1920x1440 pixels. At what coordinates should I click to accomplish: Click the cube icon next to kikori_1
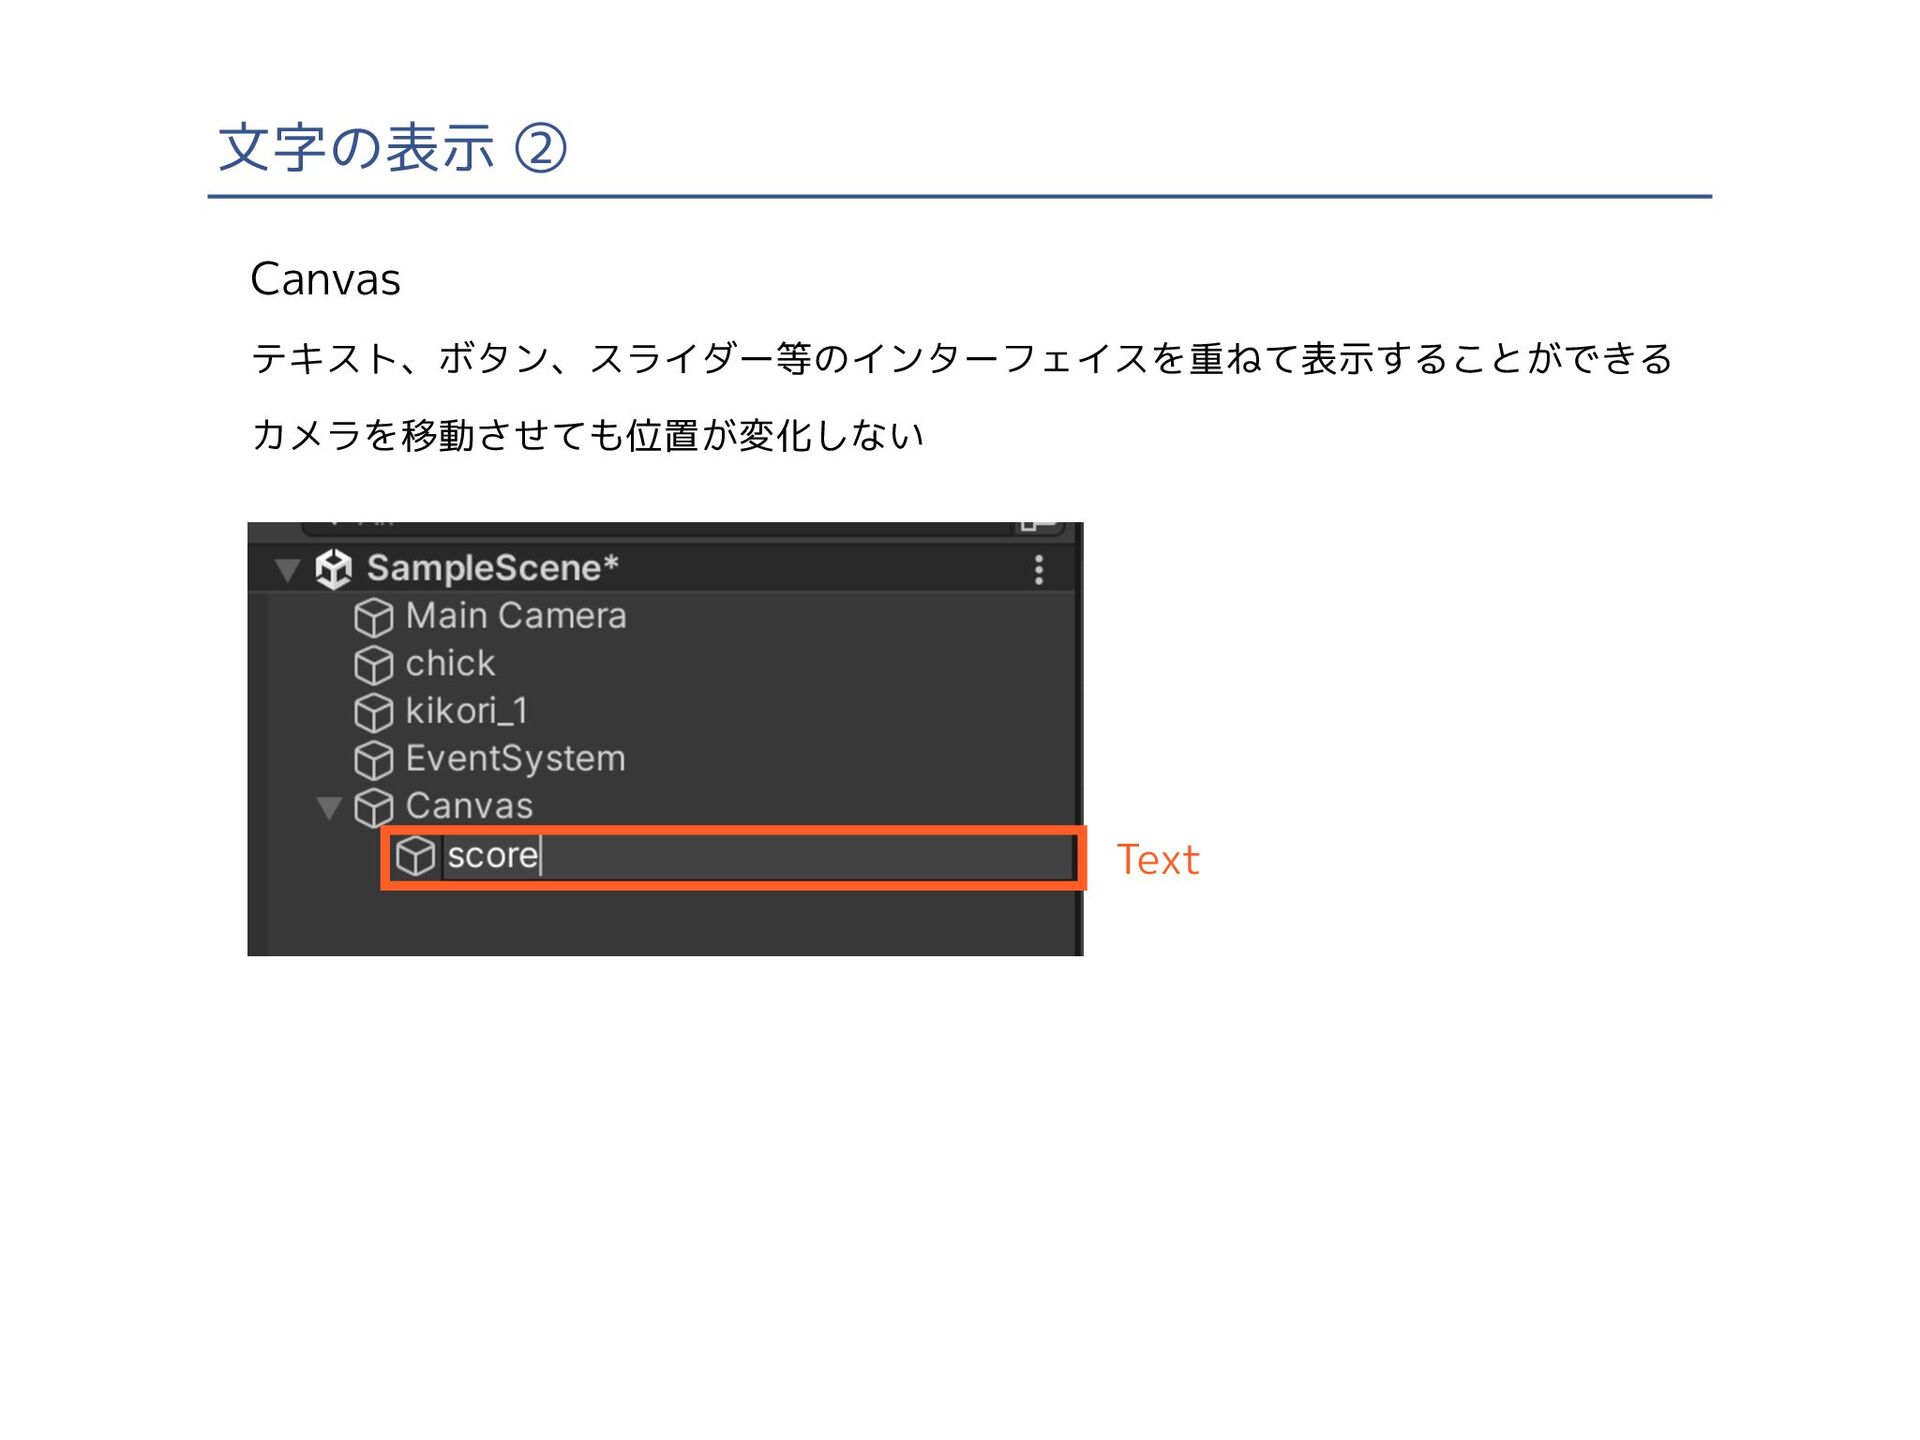tap(374, 712)
